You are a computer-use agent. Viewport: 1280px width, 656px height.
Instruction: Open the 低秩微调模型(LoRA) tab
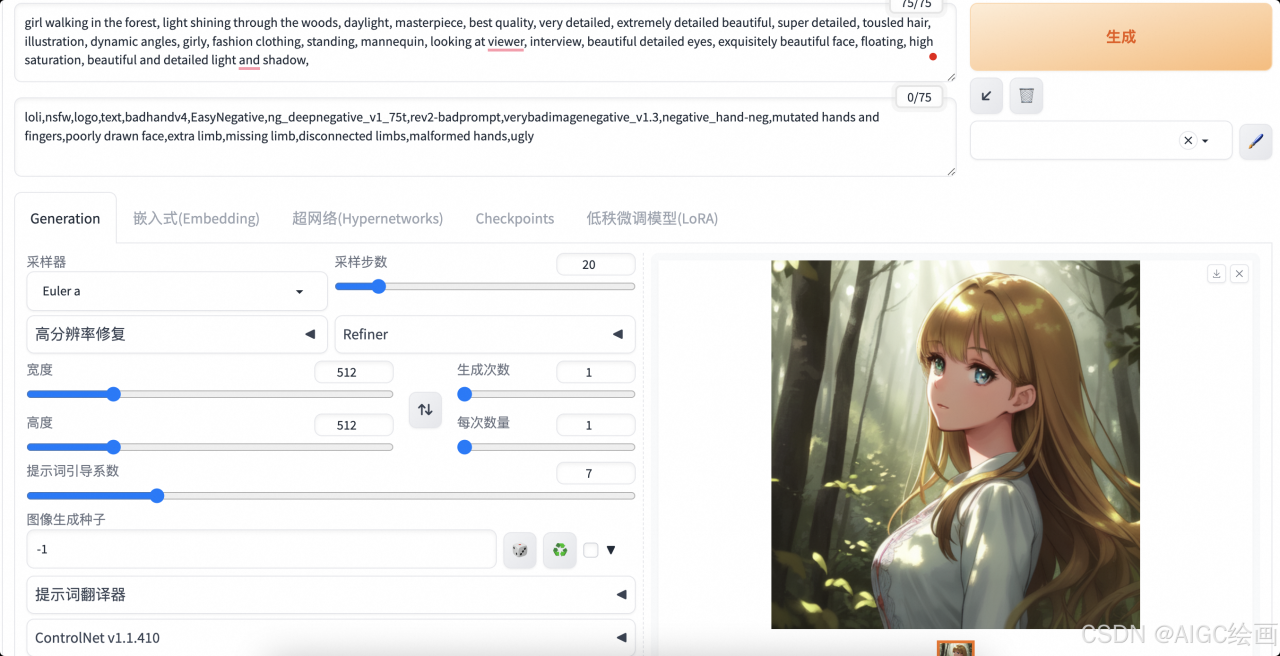[x=652, y=218]
